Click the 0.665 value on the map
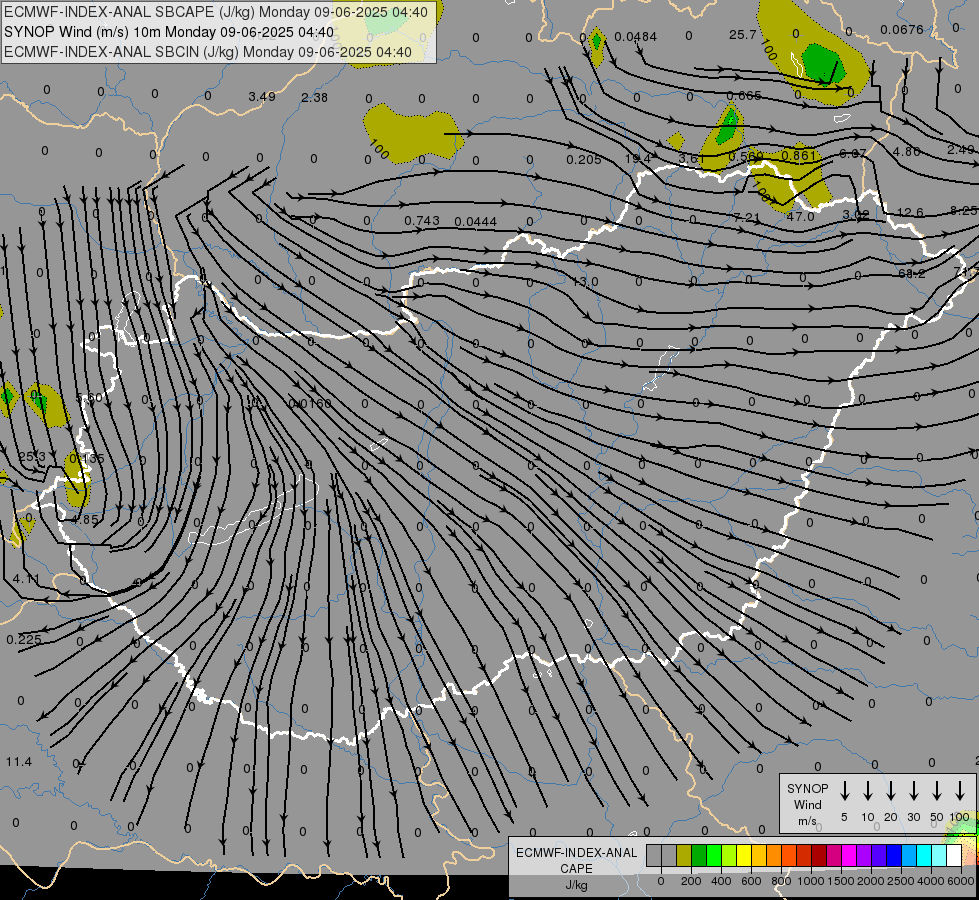Screen dimensions: 979x900 click(x=744, y=96)
